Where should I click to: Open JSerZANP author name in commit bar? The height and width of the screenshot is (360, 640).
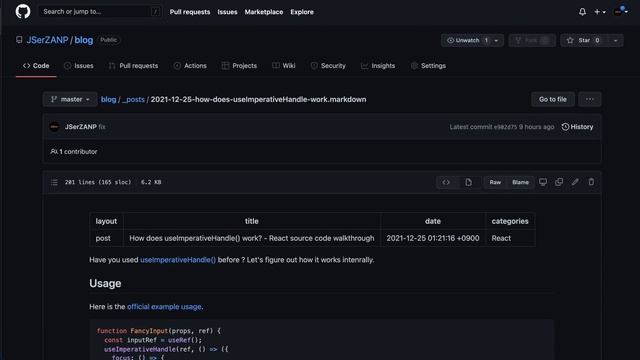[x=81, y=127]
